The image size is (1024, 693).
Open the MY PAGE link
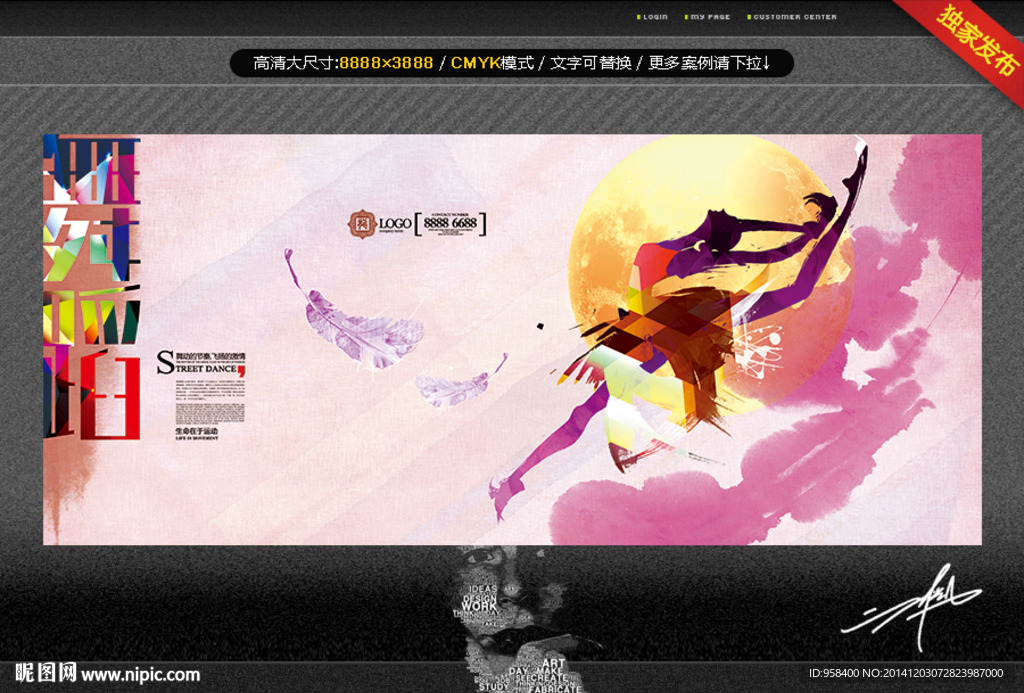click(x=709, y=17)
